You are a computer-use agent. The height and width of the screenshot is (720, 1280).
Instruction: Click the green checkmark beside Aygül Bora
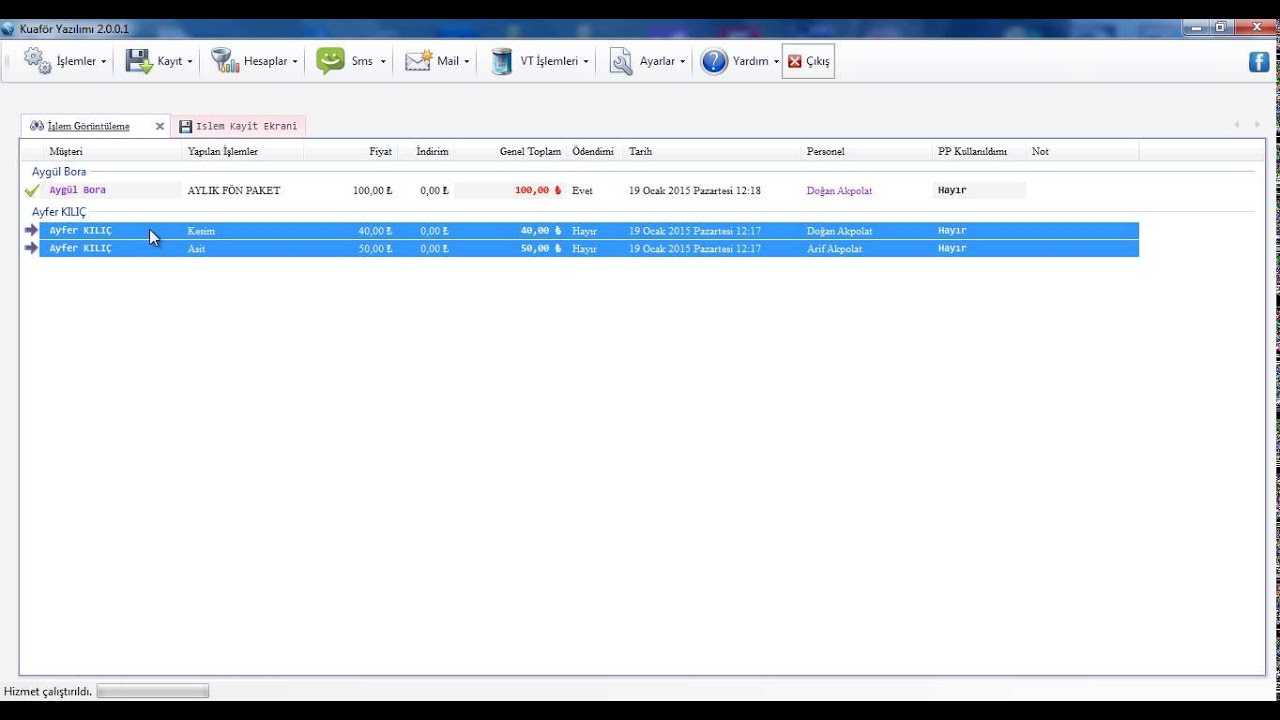point(32,190)
